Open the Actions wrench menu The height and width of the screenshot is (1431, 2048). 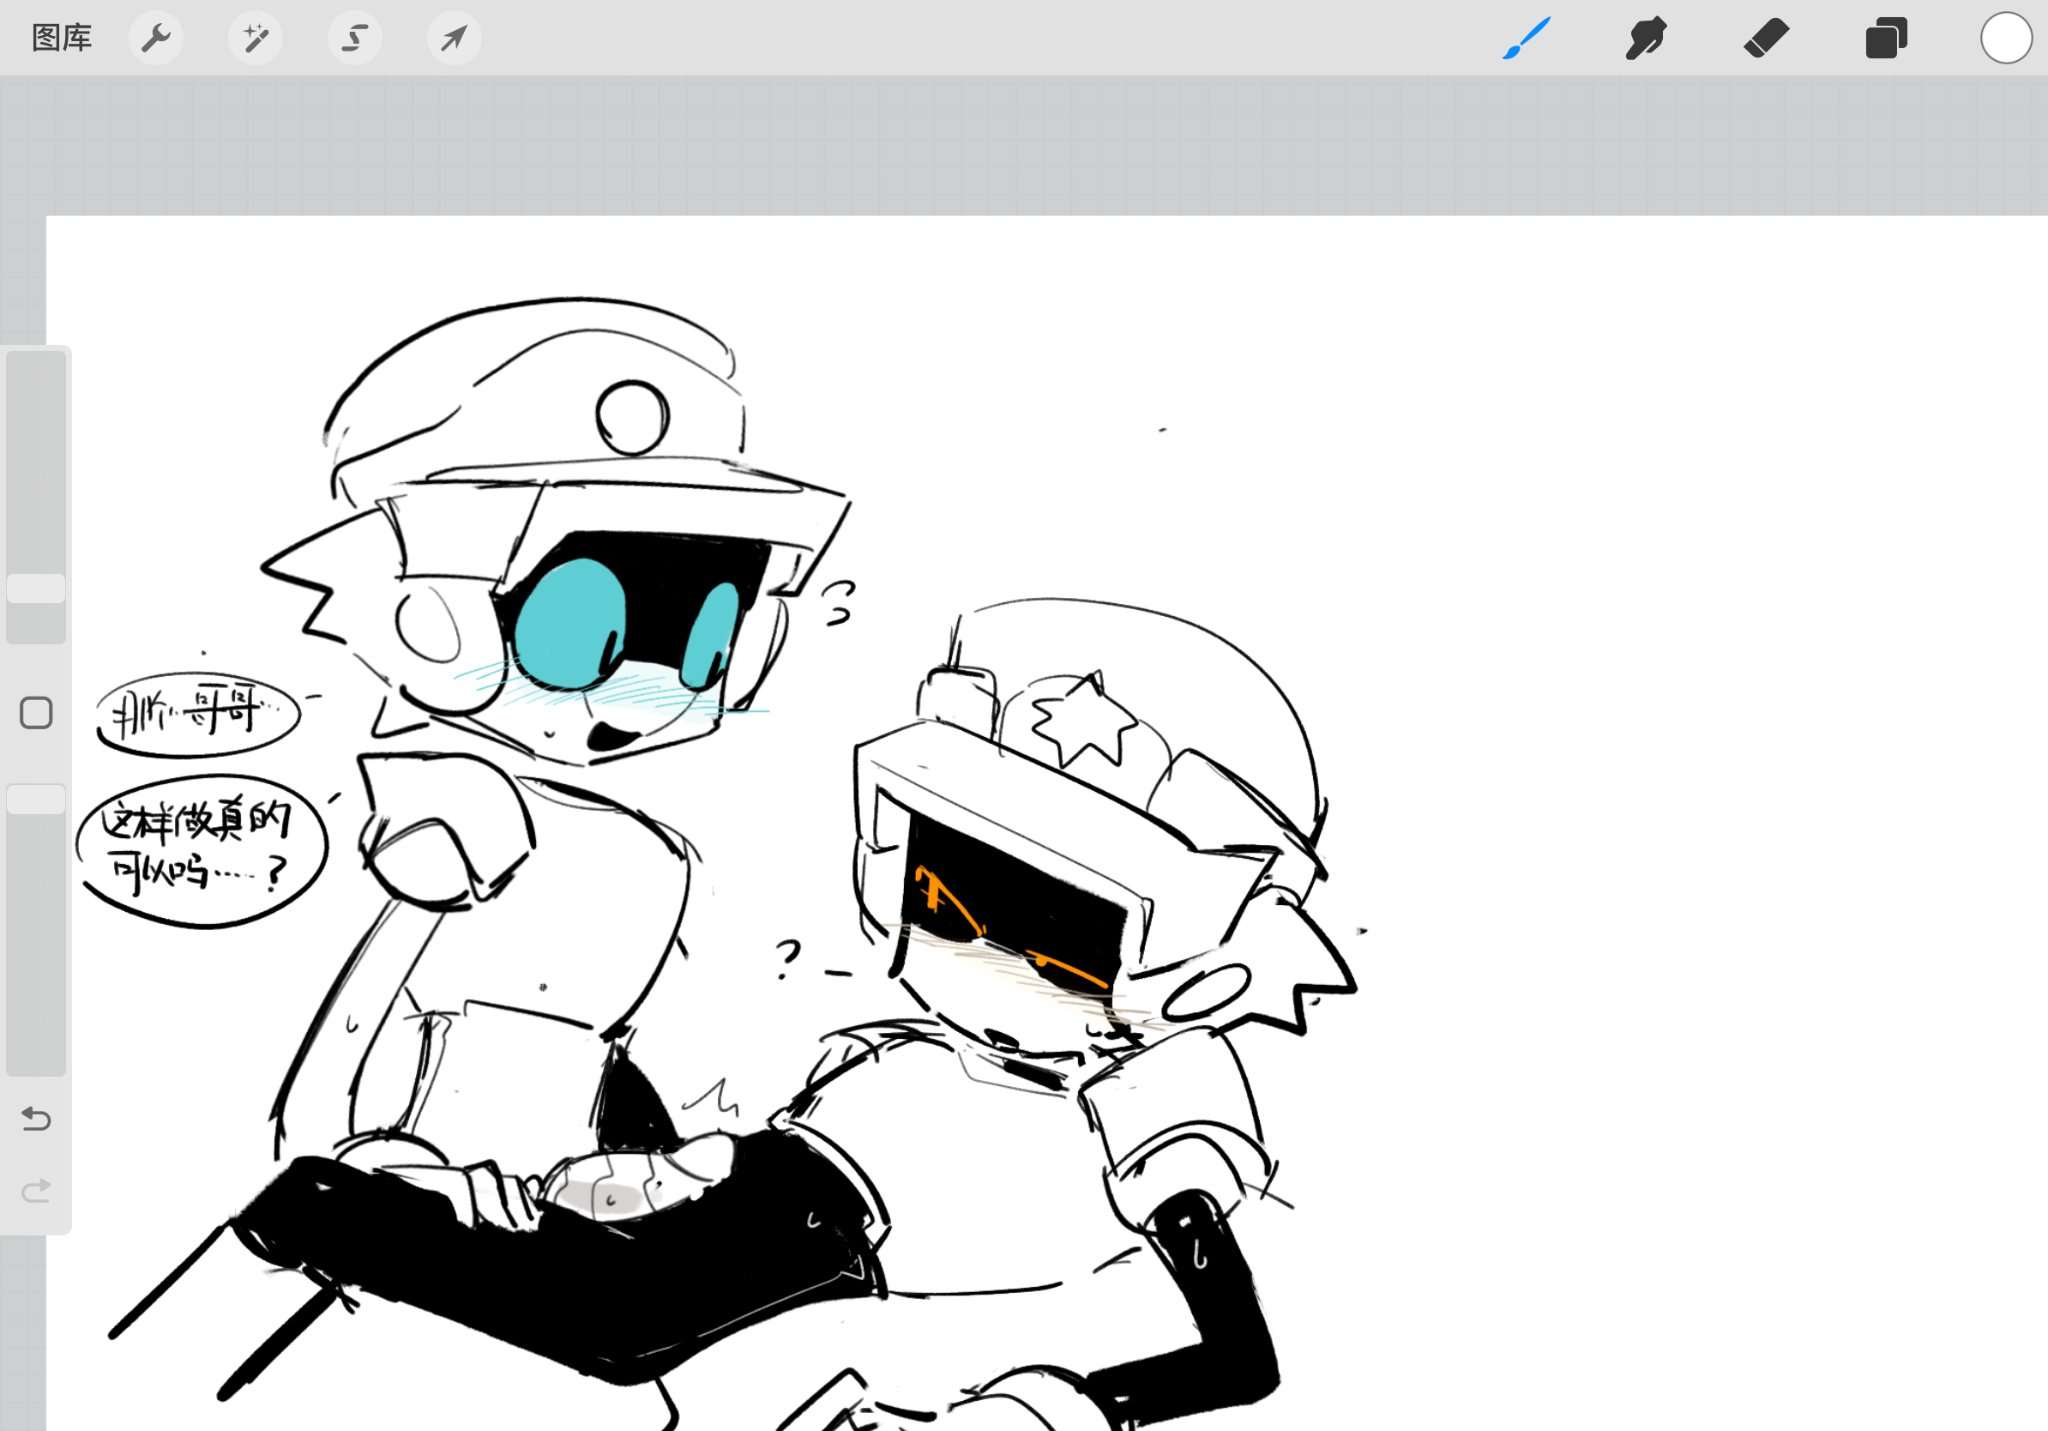point(156,38)
